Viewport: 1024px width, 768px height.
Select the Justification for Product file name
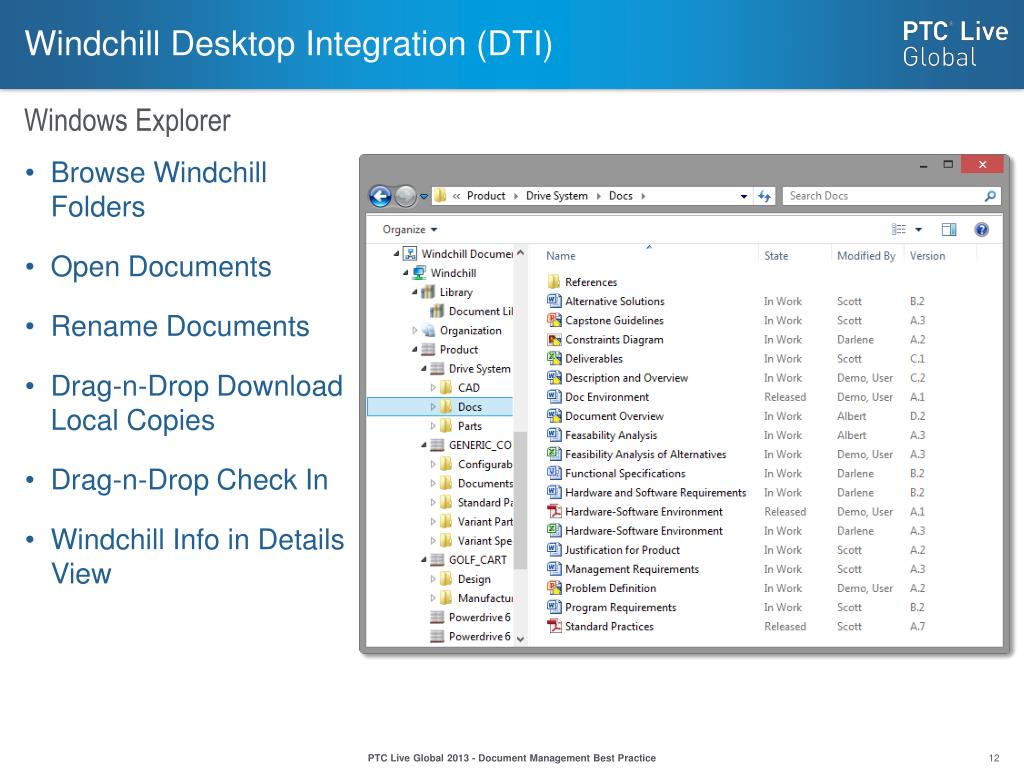[x=622, y=550]
